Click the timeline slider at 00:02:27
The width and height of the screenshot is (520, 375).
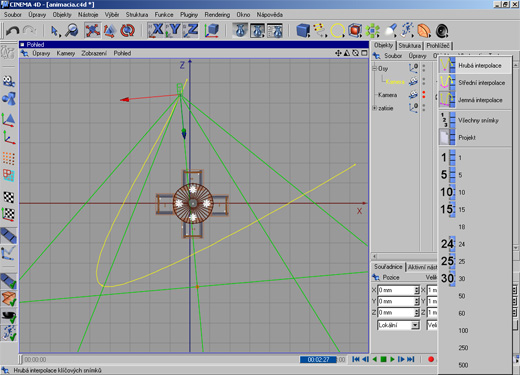point(318,360)
